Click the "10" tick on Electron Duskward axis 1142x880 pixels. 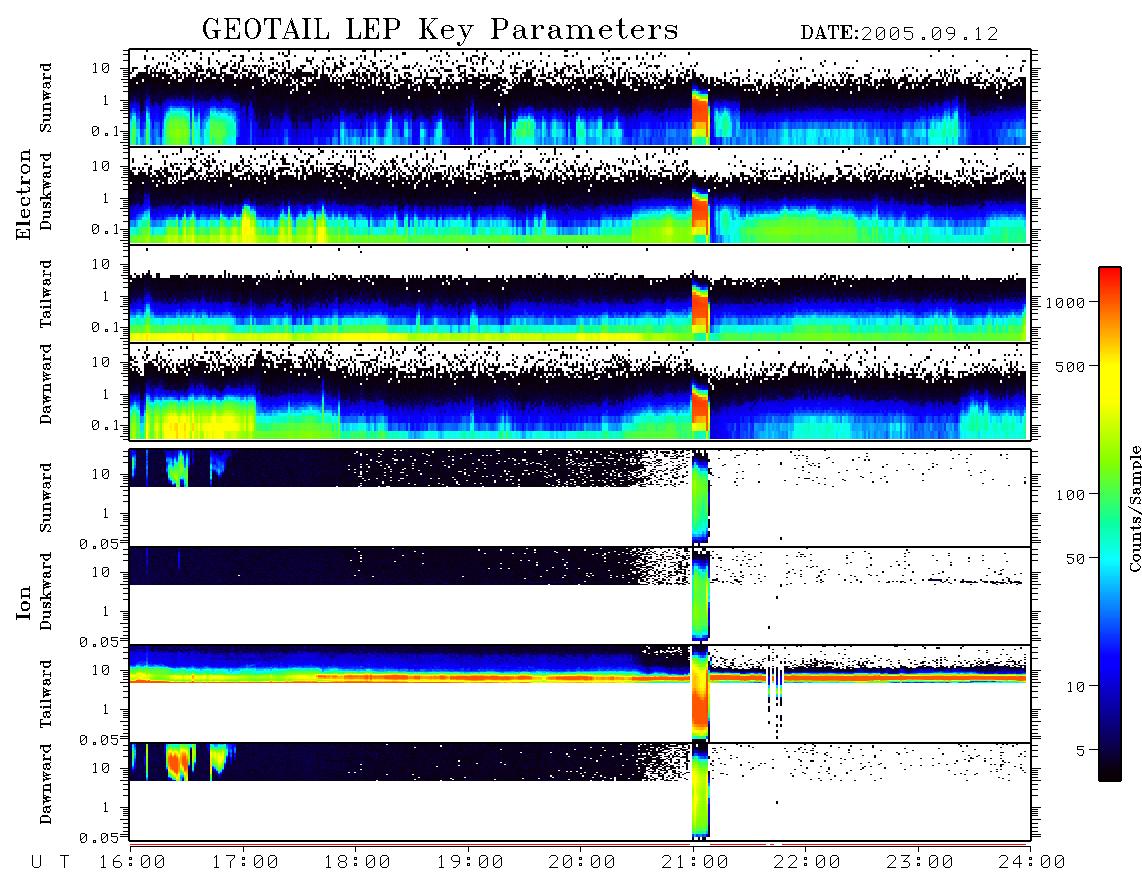(101, 166)
